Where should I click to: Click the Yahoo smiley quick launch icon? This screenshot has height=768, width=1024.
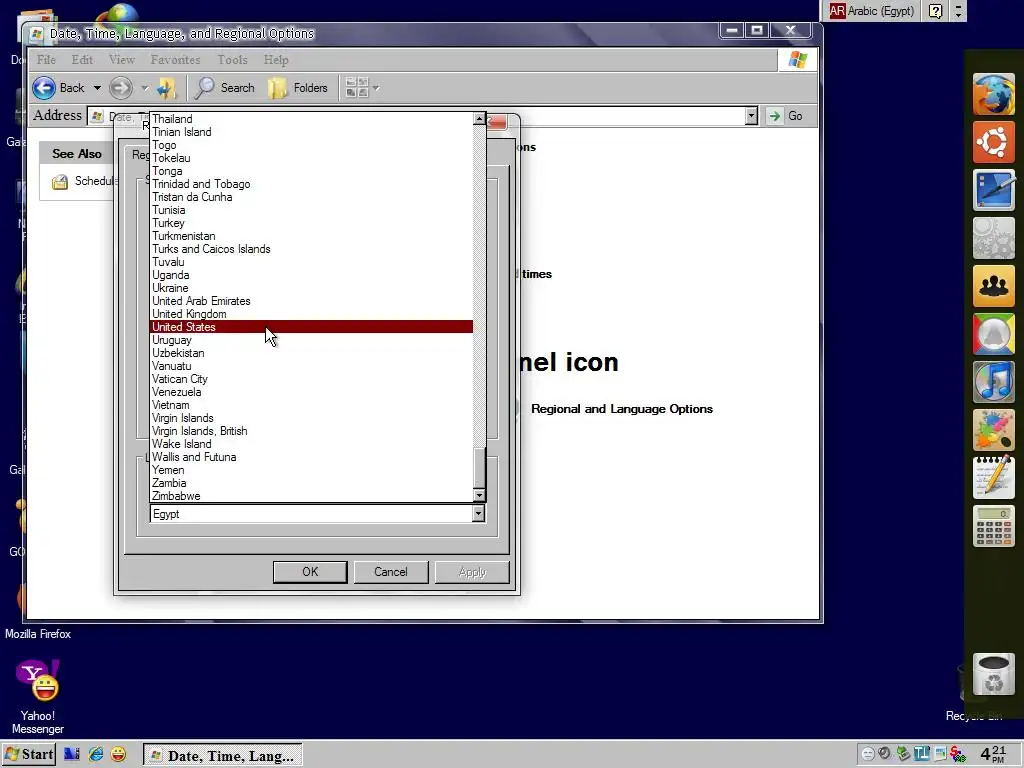(x=118, y=754)
